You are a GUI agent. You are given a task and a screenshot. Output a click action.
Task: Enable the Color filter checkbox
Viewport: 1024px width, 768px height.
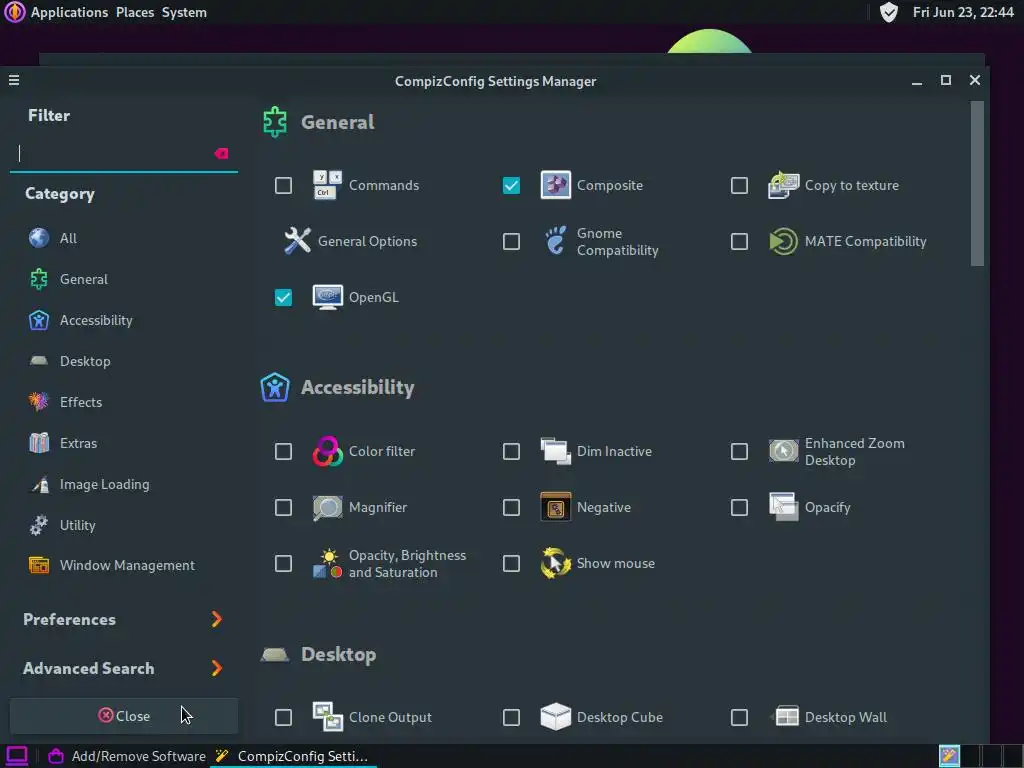[283, 451]
